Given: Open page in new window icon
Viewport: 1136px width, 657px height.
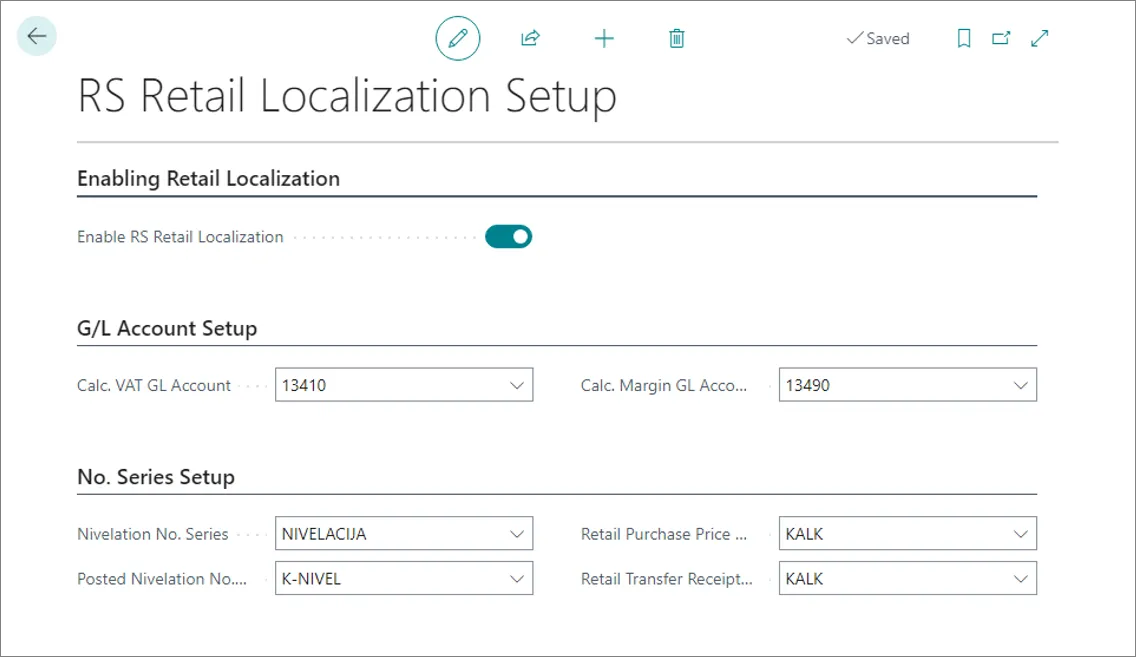Looking at the screenshot, I should [1001, 38].
